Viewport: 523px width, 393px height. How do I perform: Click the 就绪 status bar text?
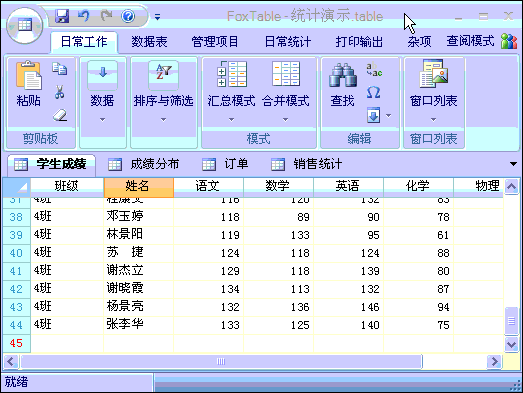pyautogui.click(x=16, y=382)
